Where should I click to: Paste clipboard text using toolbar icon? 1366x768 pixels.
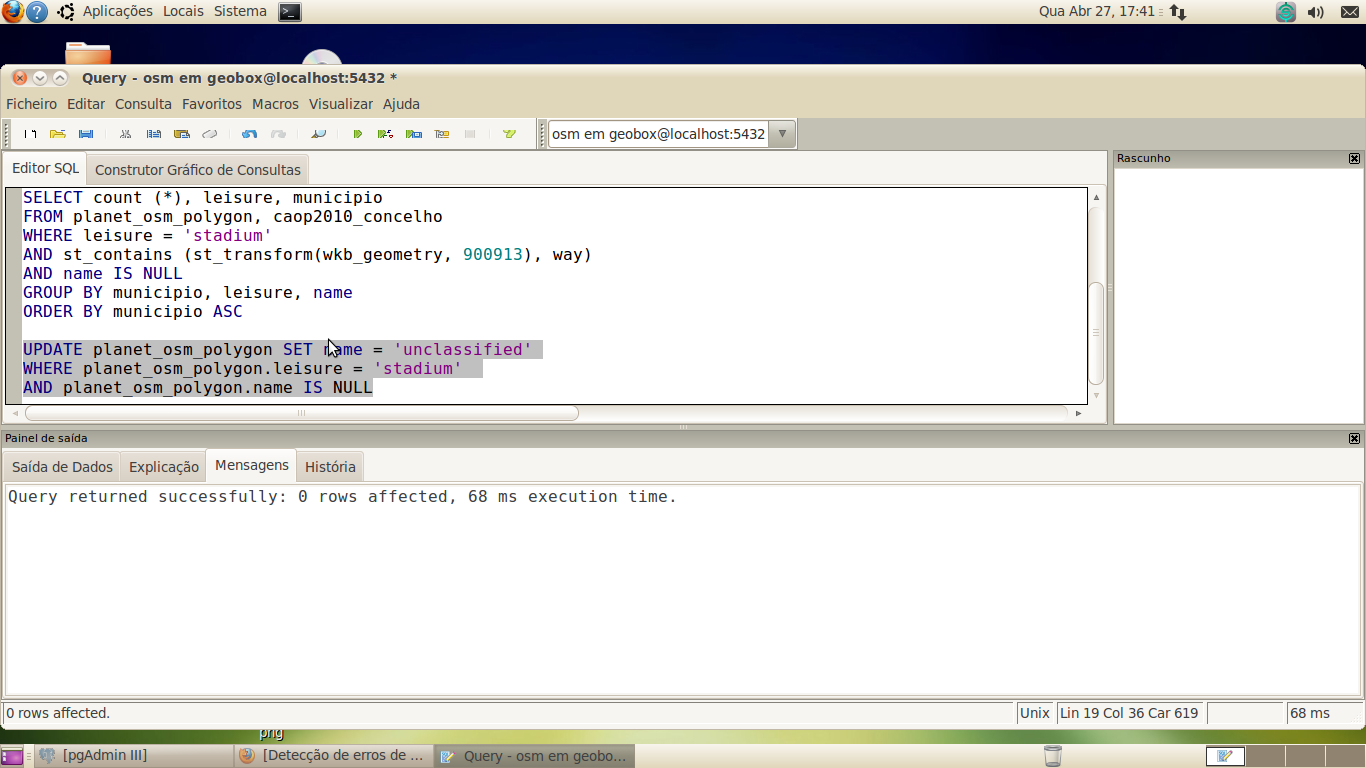[182, 134]
